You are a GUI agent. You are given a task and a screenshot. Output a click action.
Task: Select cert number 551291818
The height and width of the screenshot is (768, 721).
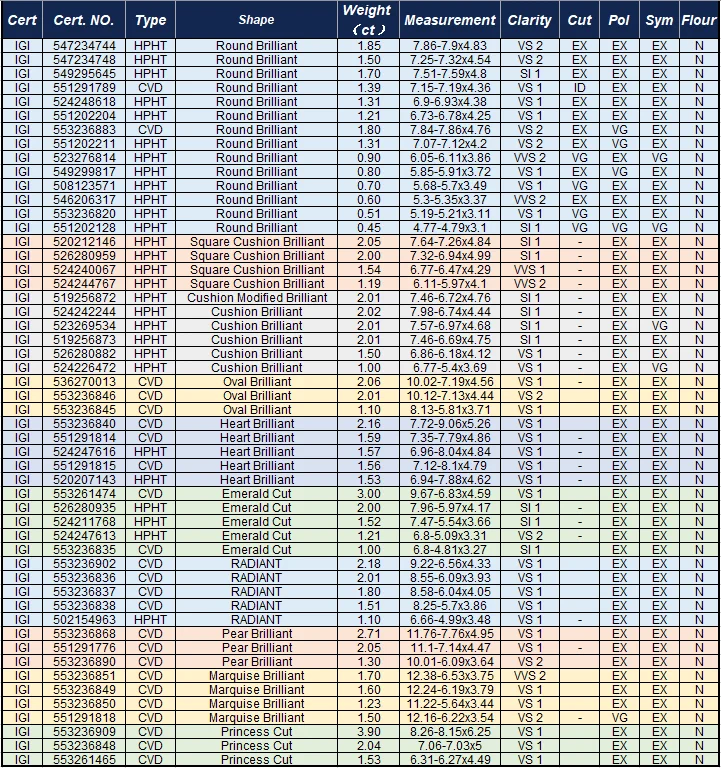[84, 718]
